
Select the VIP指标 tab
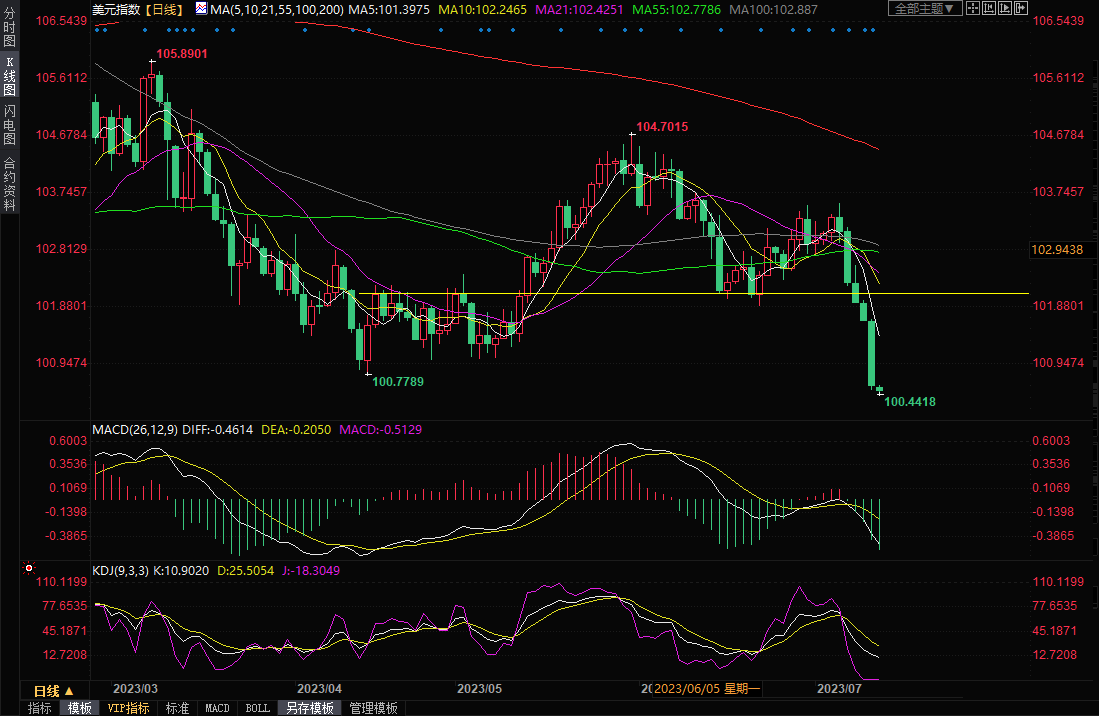click(128, 708)
